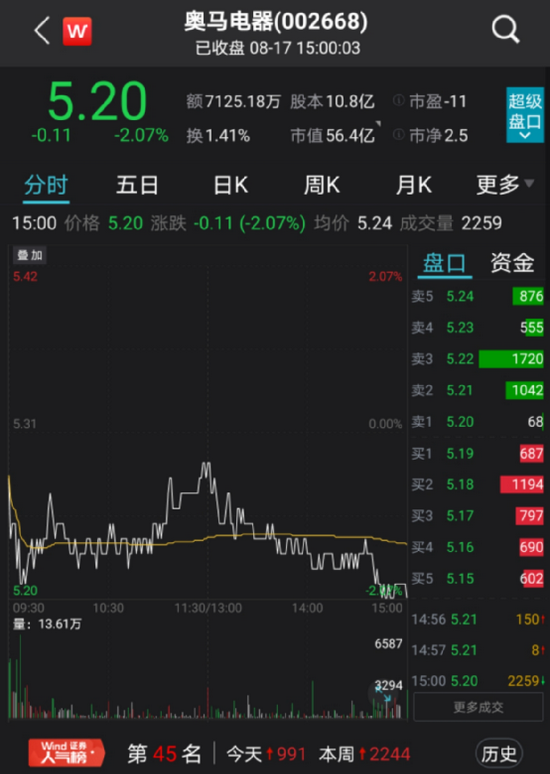The image size is (550, 774).
Task: Tap the back arrow icon
Action: pyautogui.click(x=42, y=31)
